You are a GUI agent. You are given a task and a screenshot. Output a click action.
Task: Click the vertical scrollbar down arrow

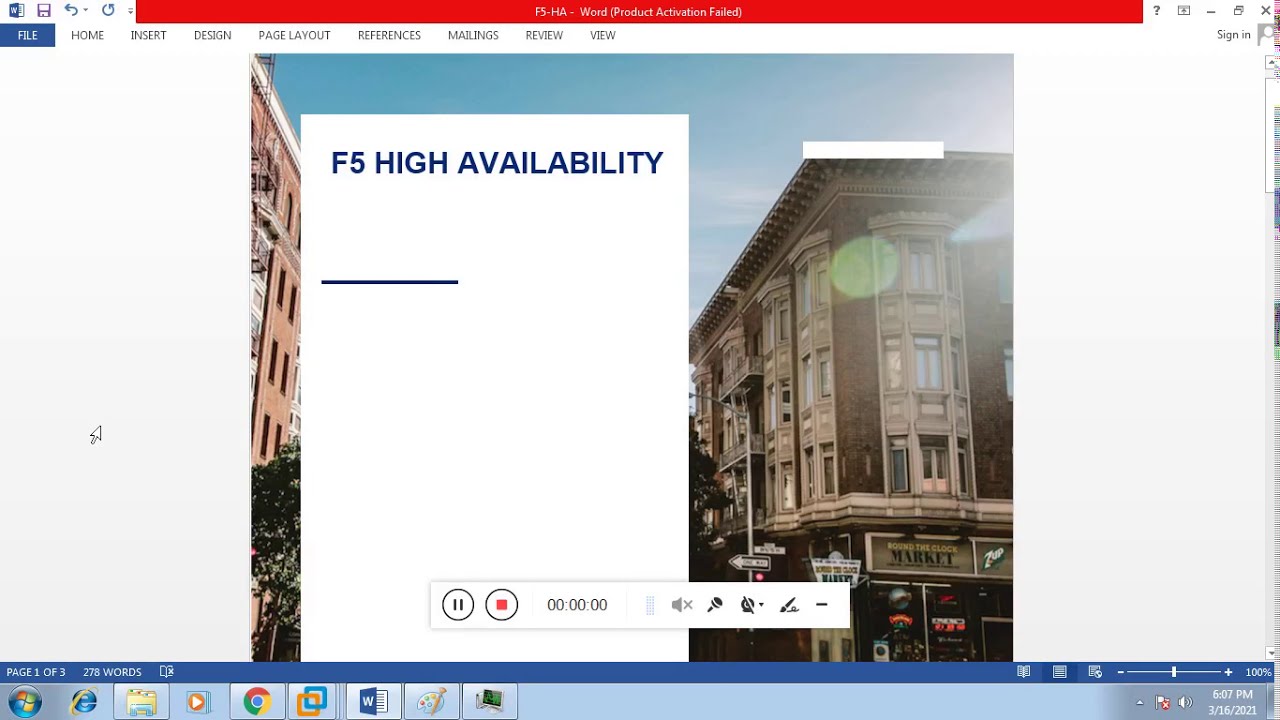coord(1273,654)
